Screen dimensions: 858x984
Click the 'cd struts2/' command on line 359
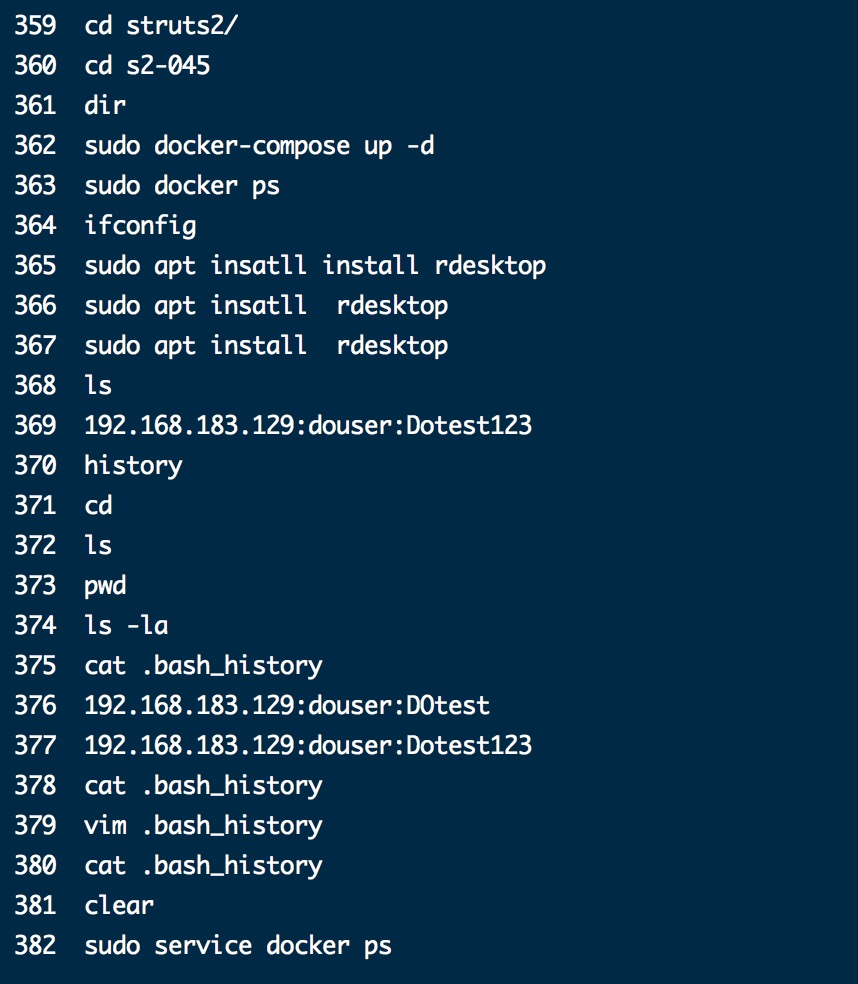tap(161, 26)
